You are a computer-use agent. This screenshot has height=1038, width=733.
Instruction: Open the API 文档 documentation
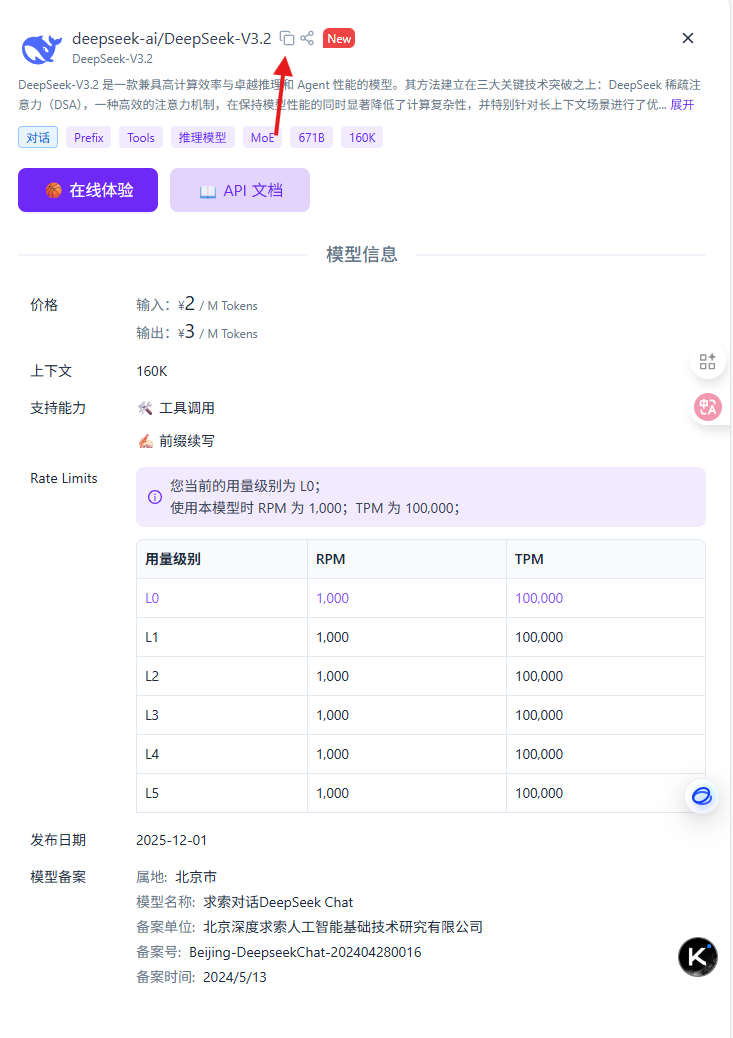pyautogui.click(x=240, y=189)
